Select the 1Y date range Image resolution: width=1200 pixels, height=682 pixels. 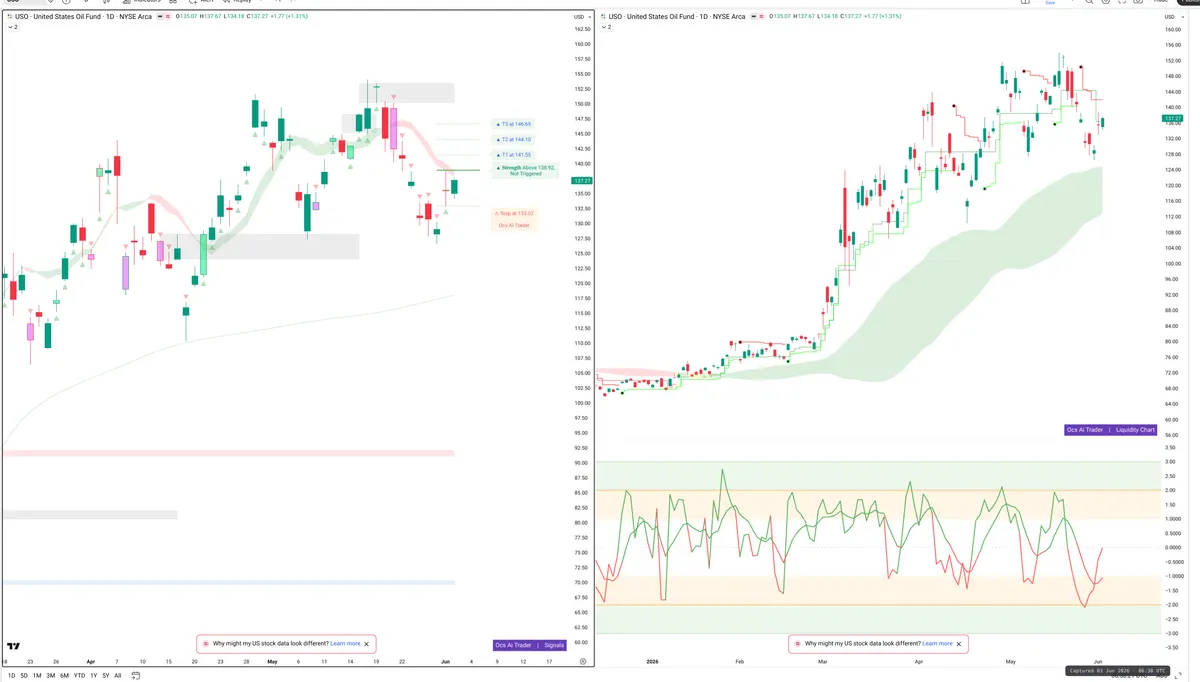point(93,676)
